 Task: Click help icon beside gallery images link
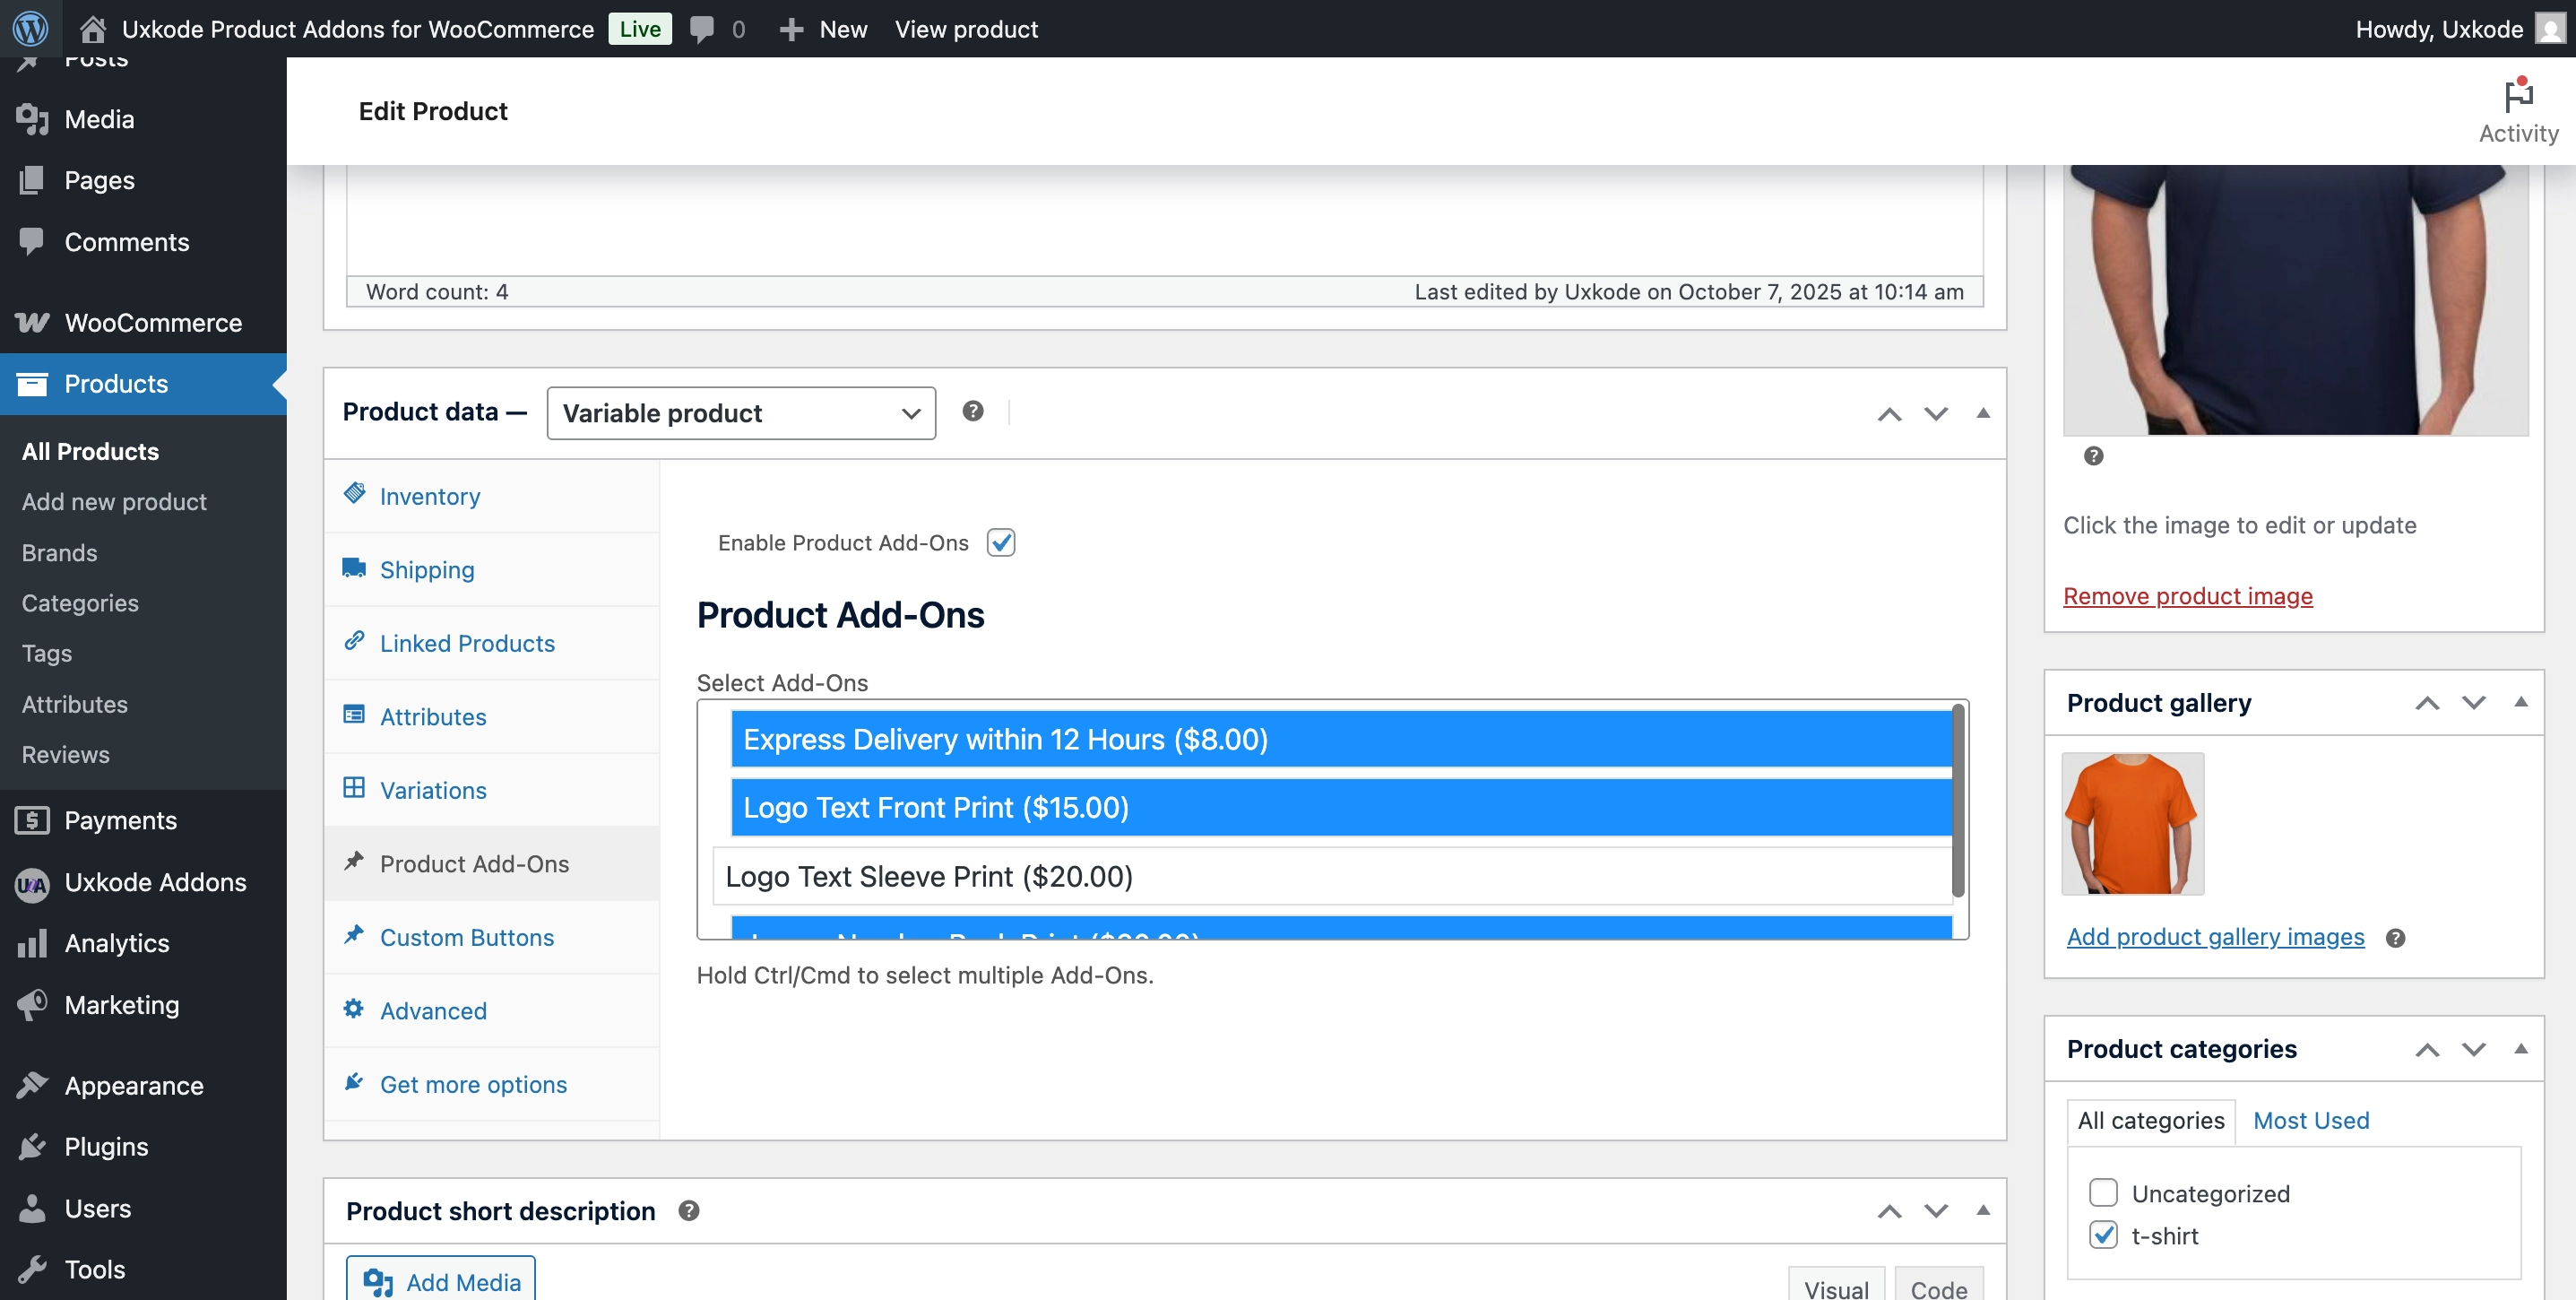pos(2394,938)
